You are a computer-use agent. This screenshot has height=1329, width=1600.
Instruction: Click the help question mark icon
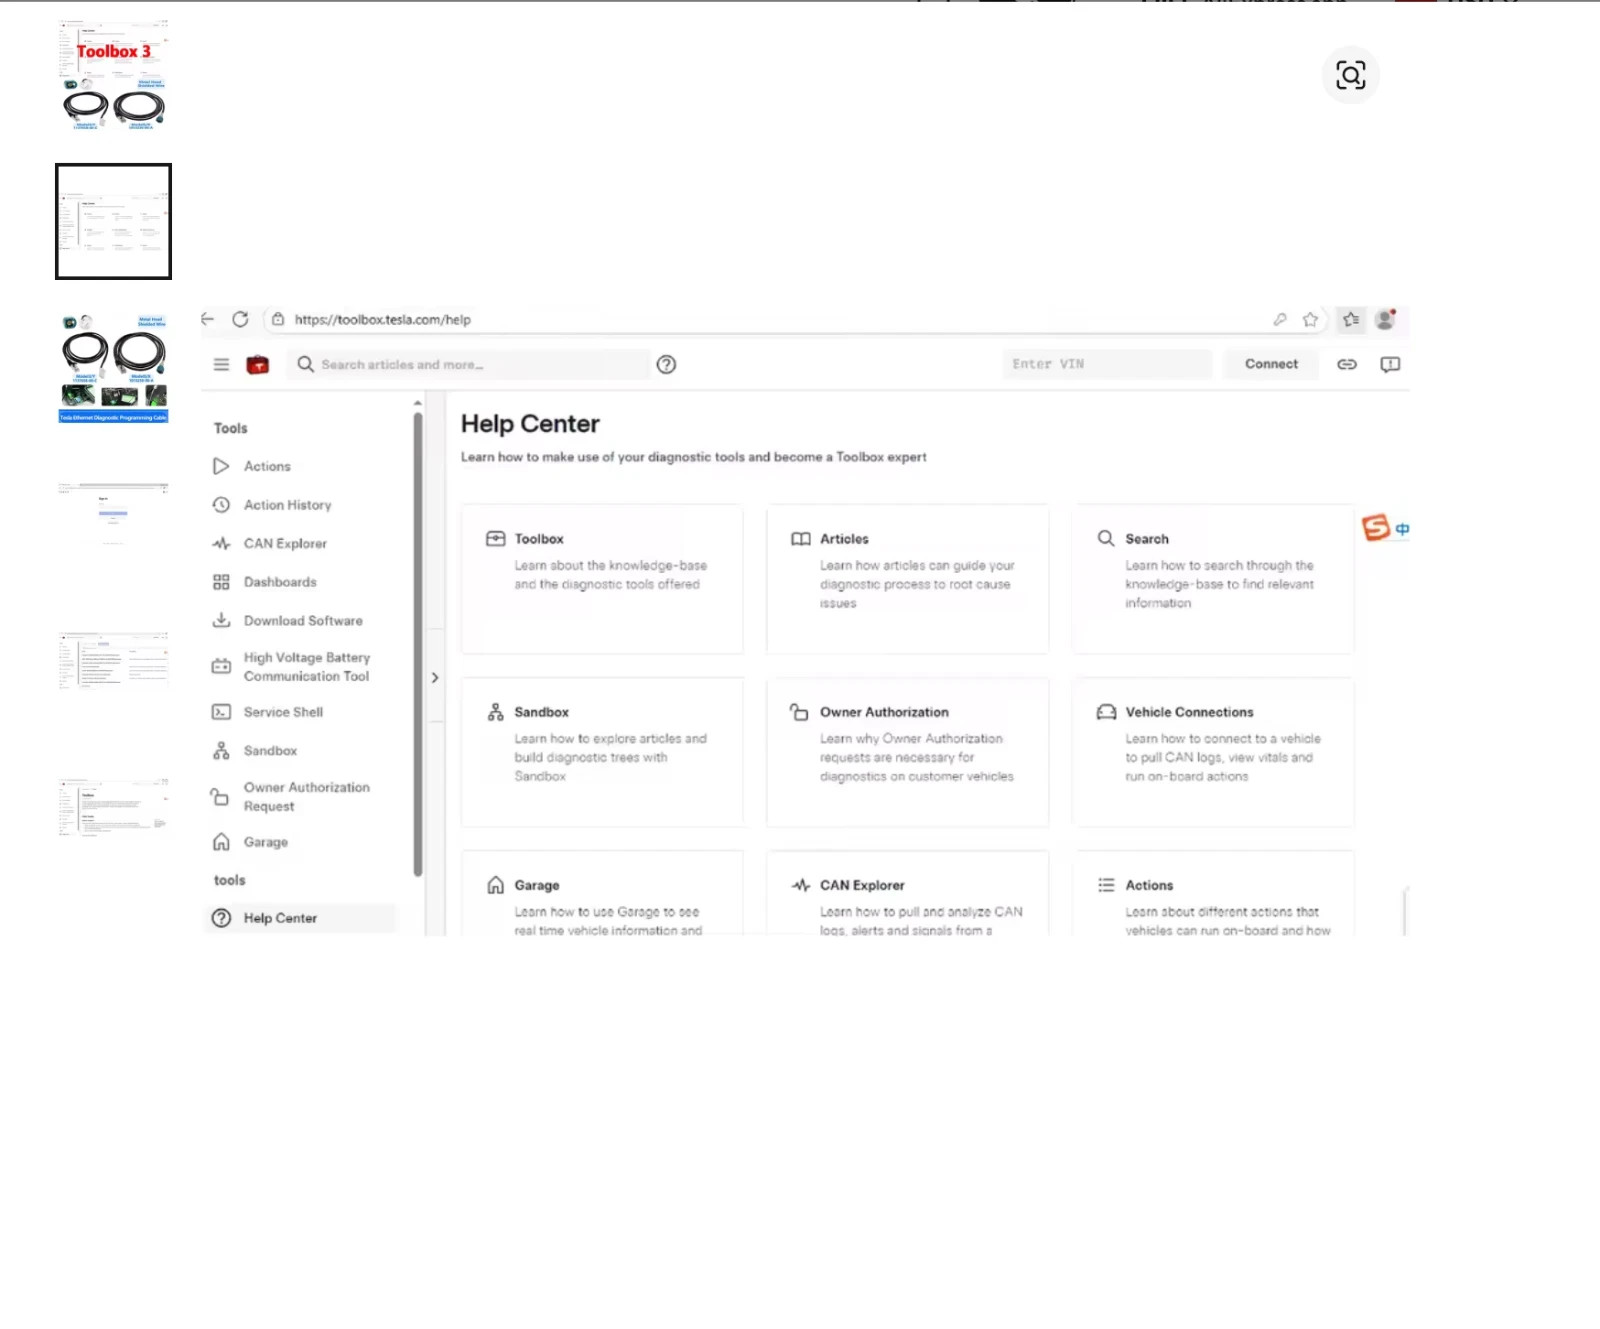pos(666,365)
